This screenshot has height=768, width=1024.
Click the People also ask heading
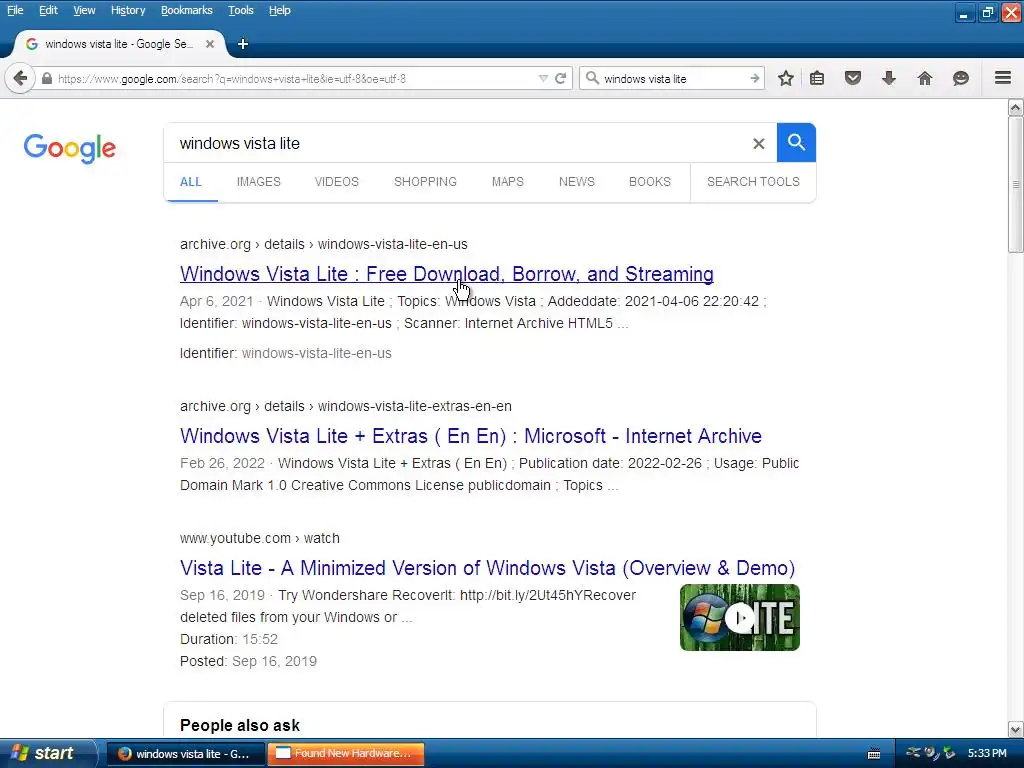(240, 726)
